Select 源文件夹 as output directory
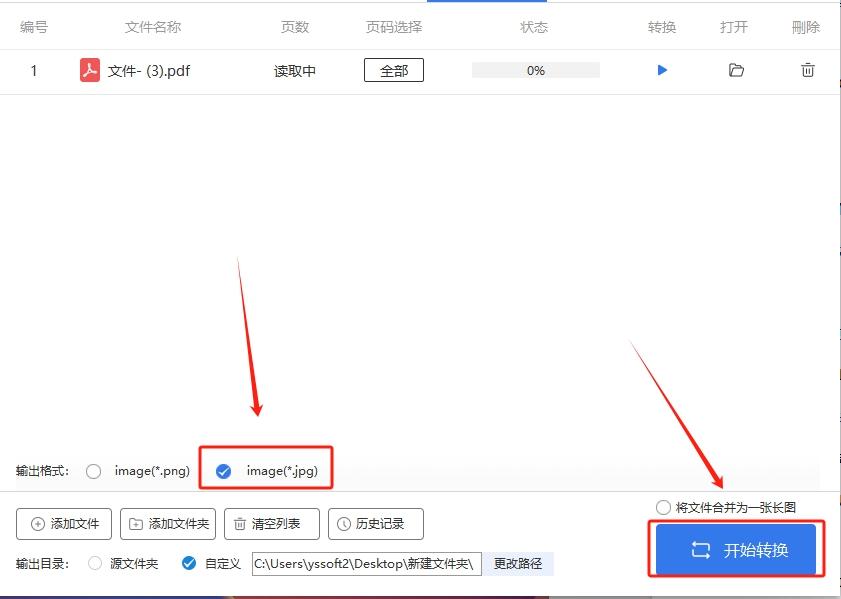The image size is (841, 599). (x=95, y=563)
